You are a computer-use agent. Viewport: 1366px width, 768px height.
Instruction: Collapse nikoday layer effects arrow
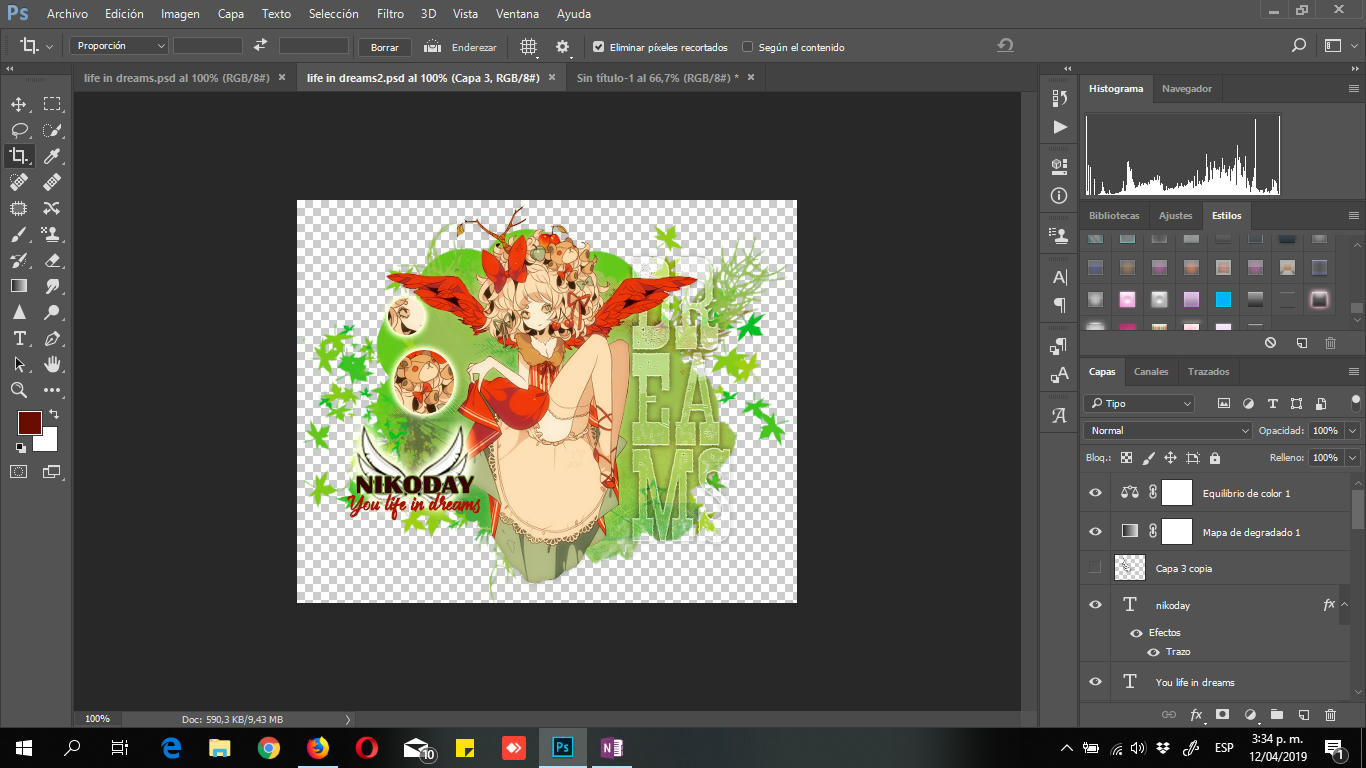tap(1346, 605)
